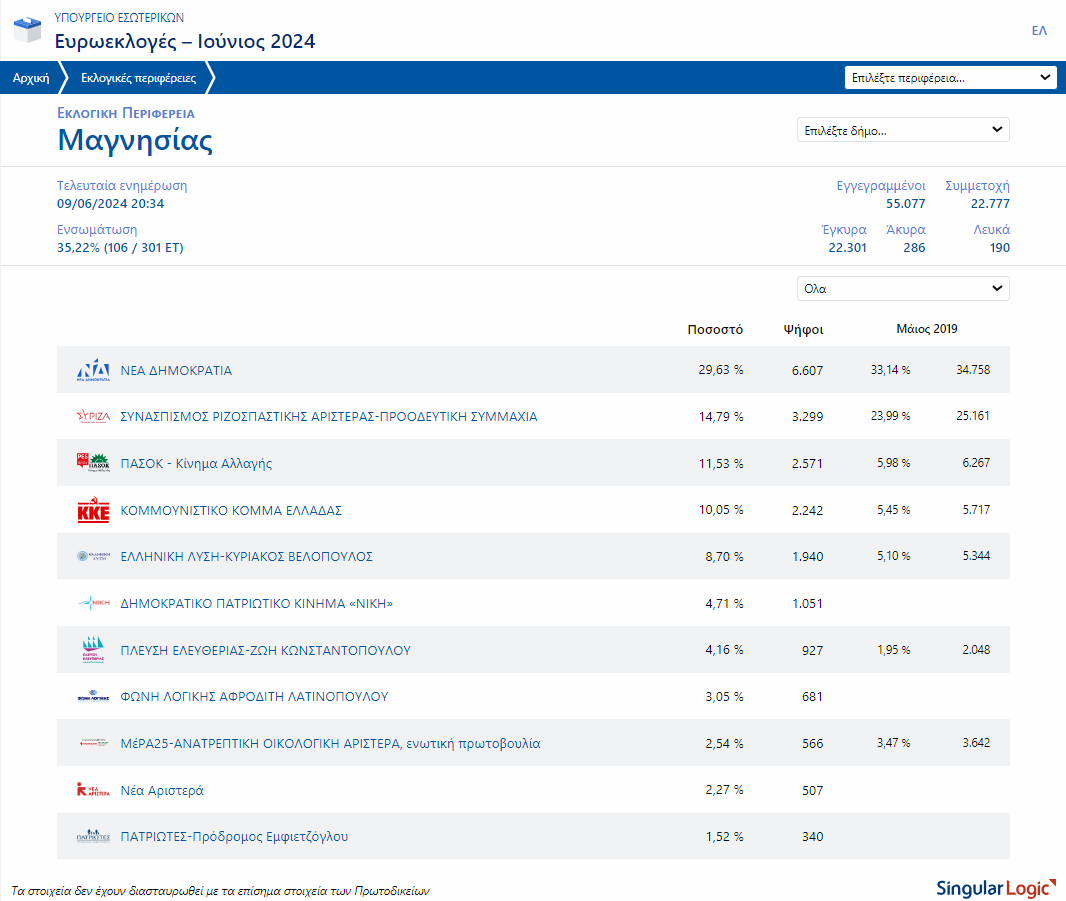Image resolution: width=1066 pixels, height=901 pixels.
Task: Click the Elliniki Lysi party logo
Action: [93, 556]
